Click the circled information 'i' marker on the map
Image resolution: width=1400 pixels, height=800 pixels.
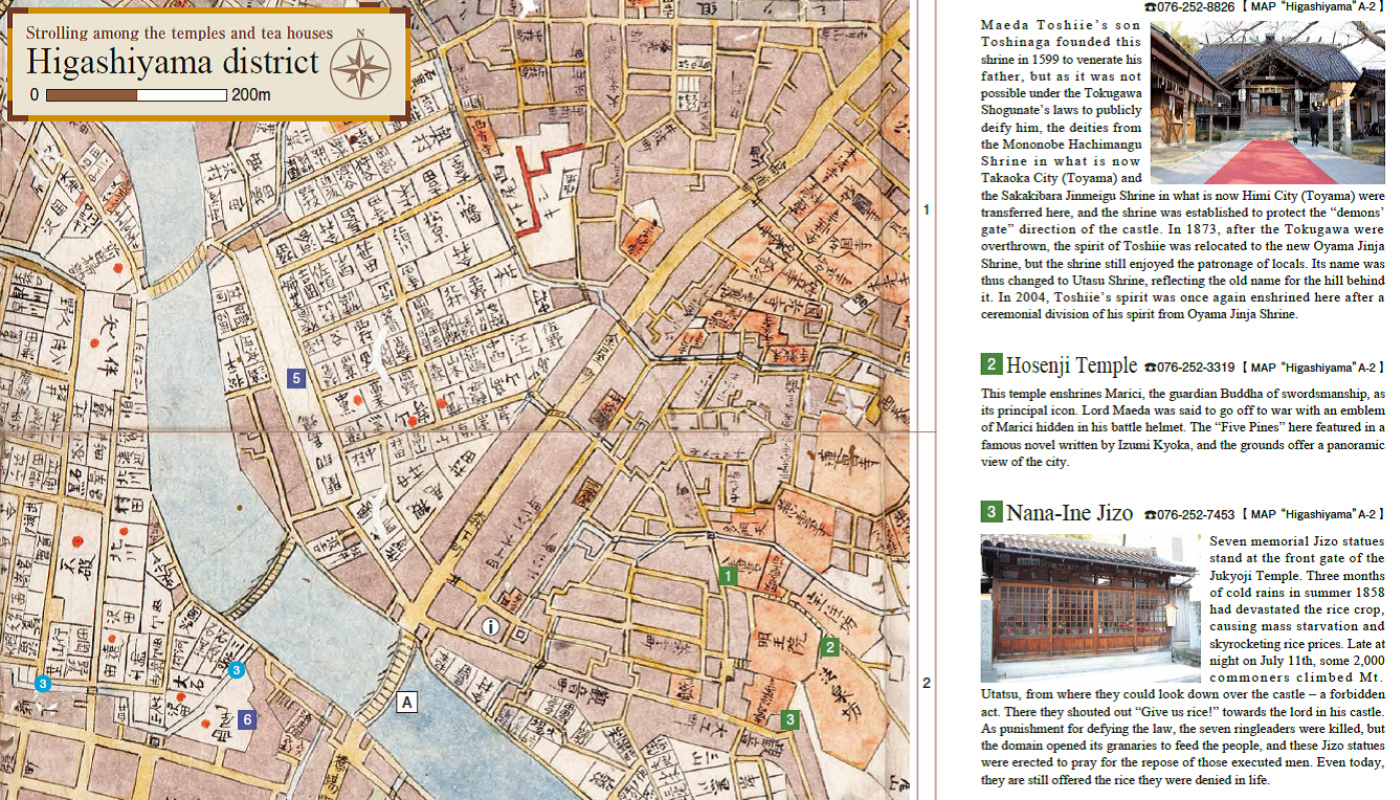[490, 627]
